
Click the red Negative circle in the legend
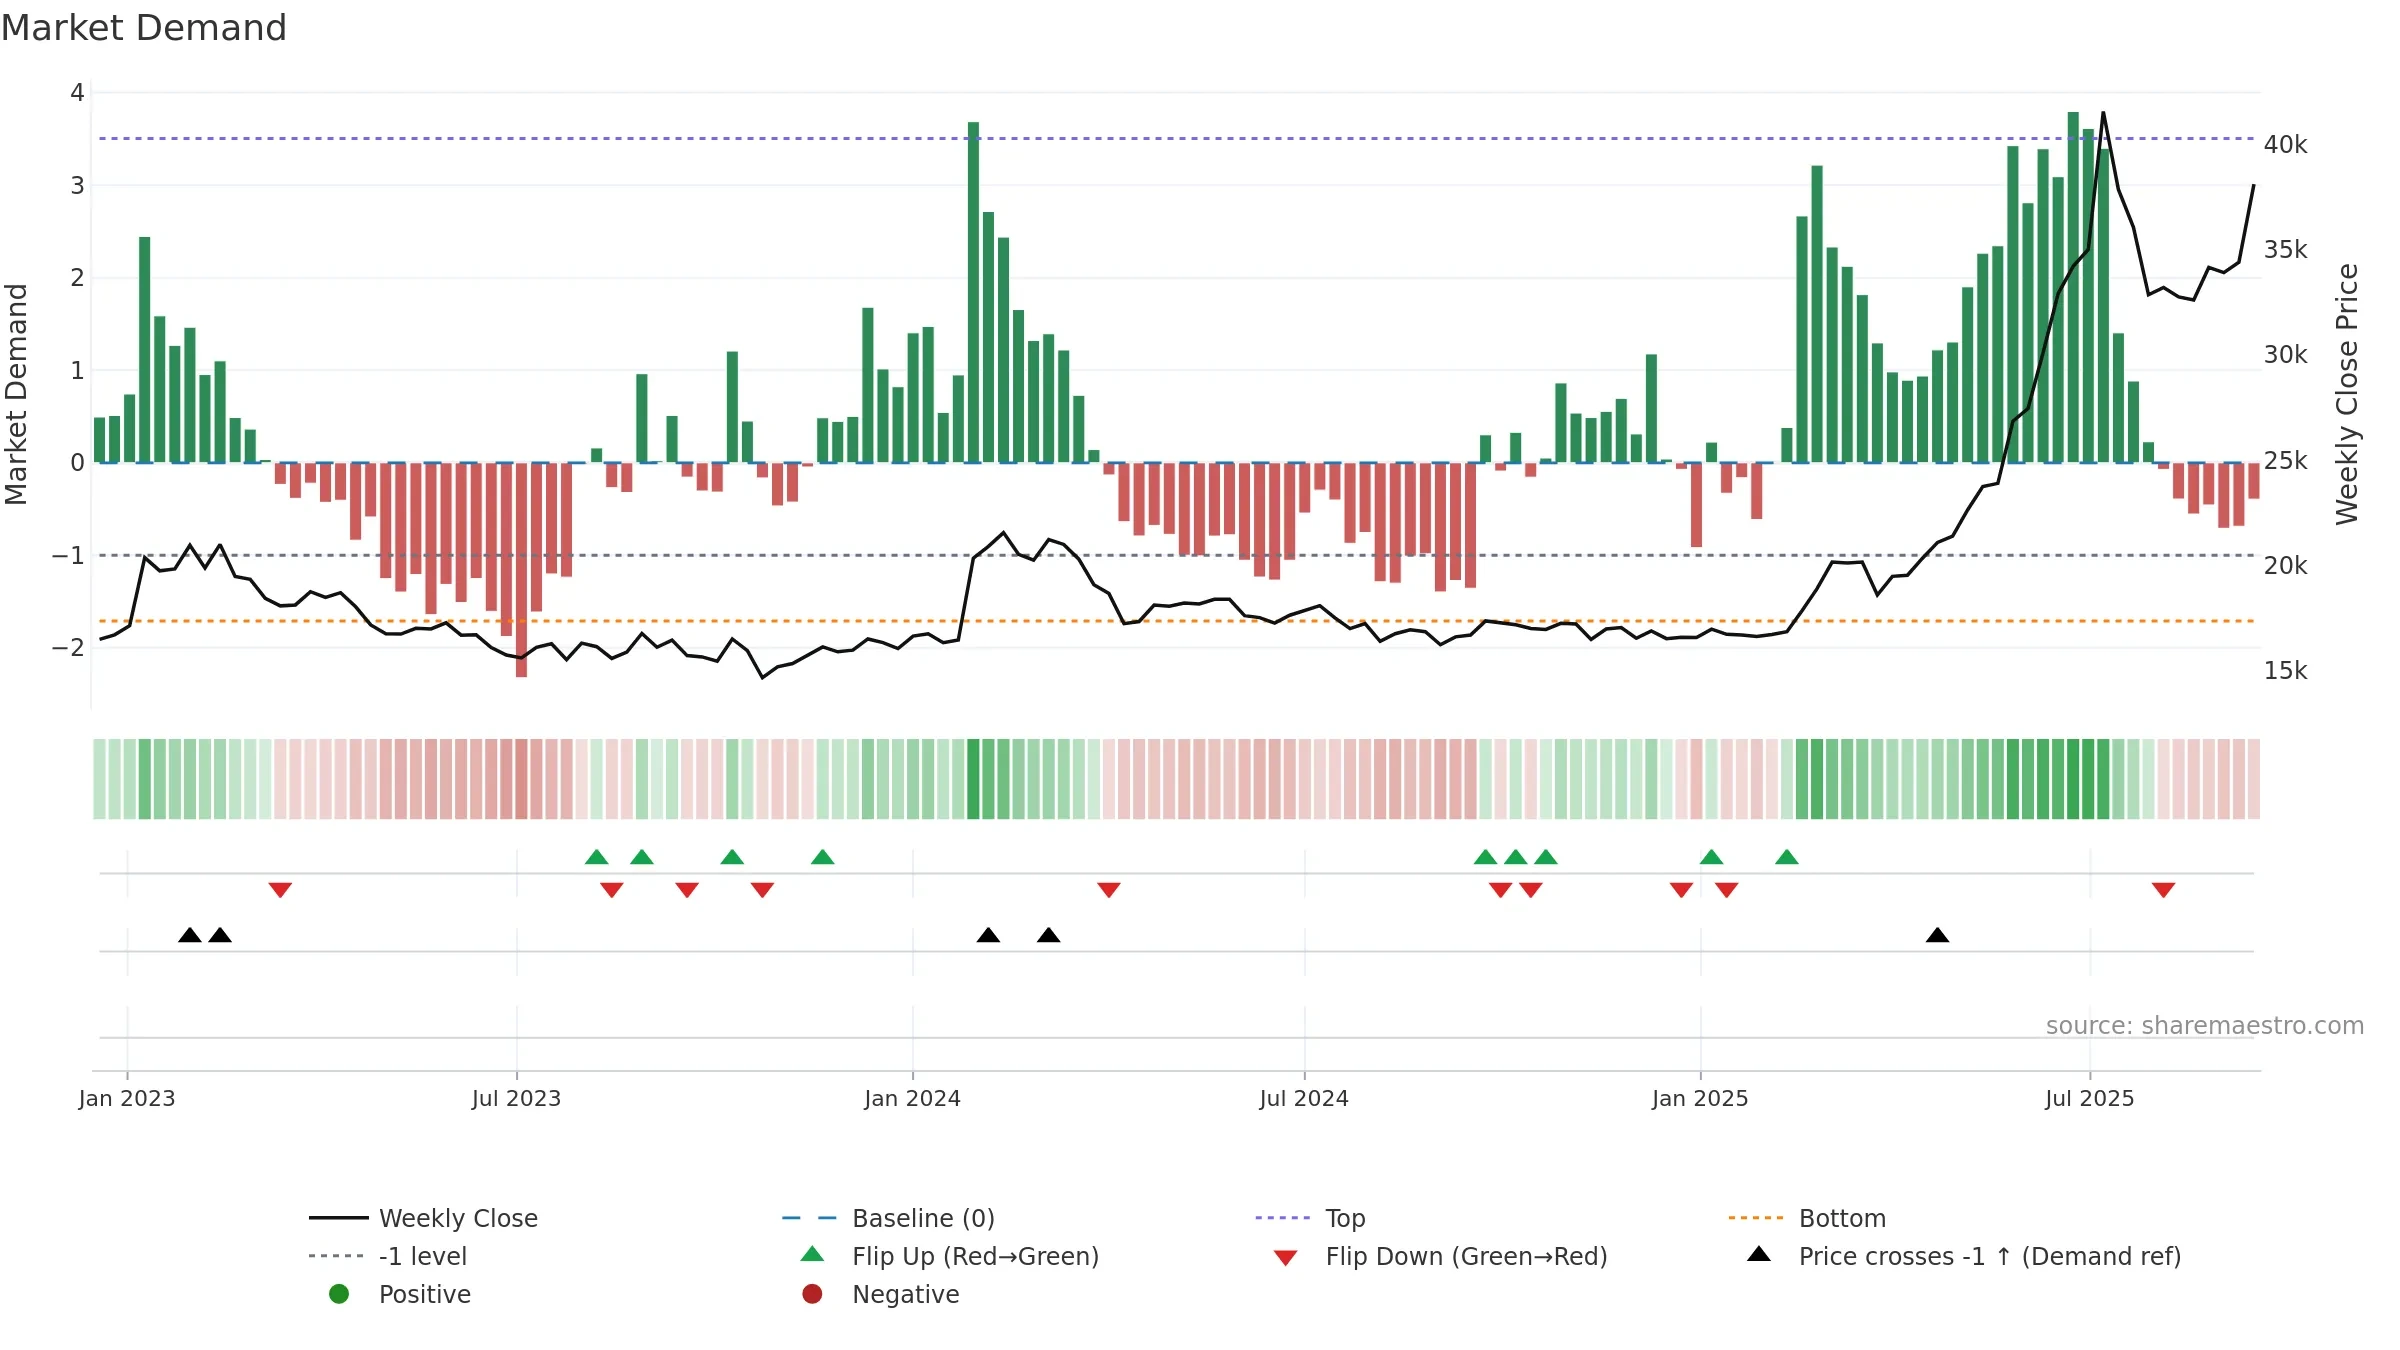tap(812, 1294)
